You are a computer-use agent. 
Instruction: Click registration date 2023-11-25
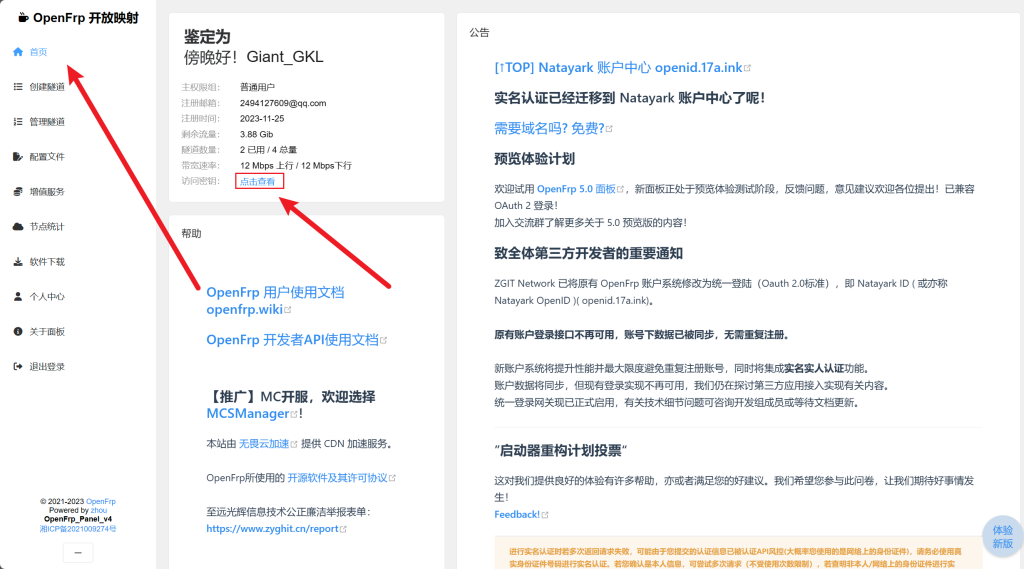[262, 118]
